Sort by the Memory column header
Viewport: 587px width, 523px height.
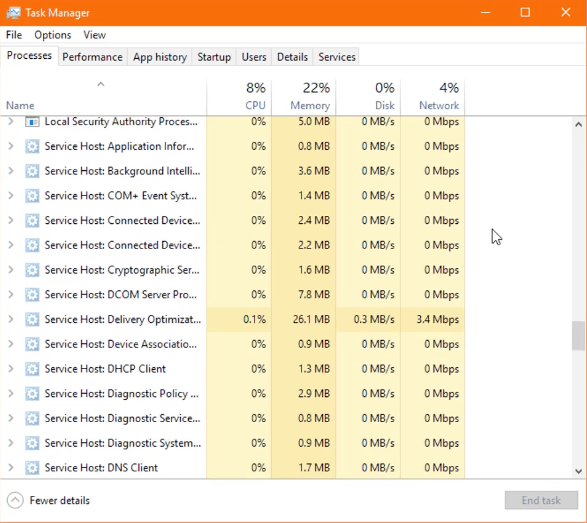click(x=304, y=97)
